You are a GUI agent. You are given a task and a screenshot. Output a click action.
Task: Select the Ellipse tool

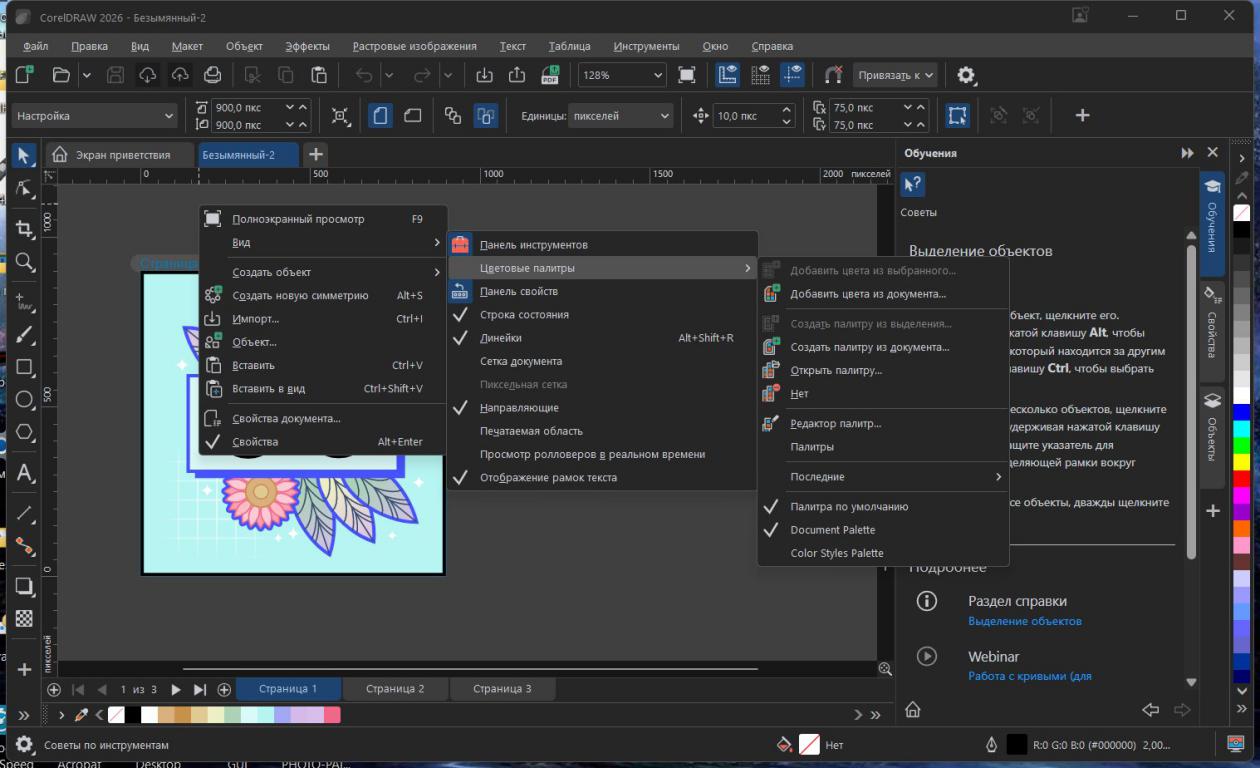coord(25,400)
